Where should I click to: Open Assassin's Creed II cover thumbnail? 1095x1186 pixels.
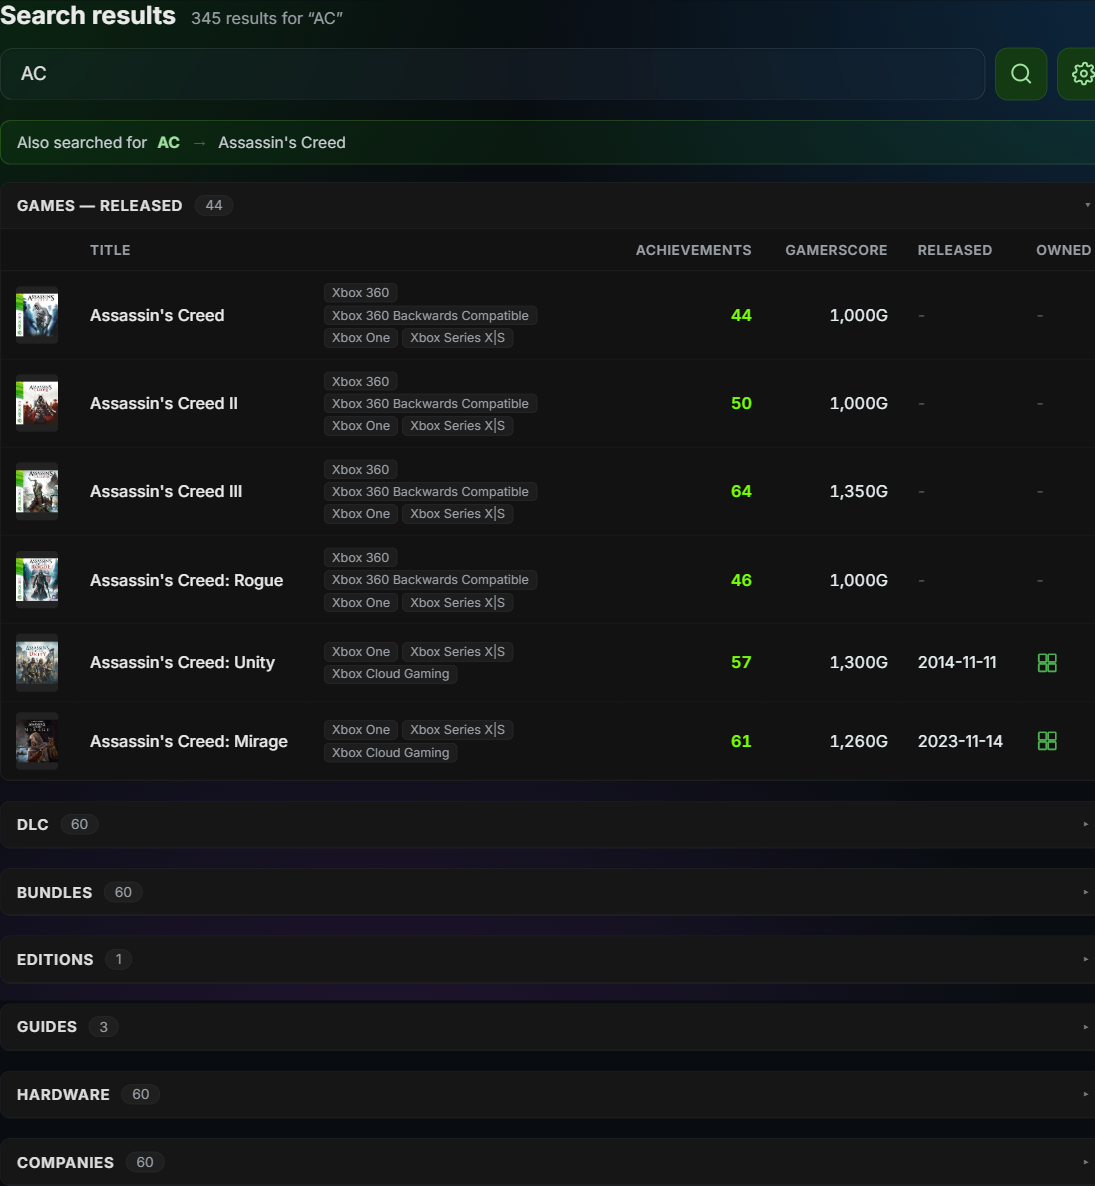37,404
